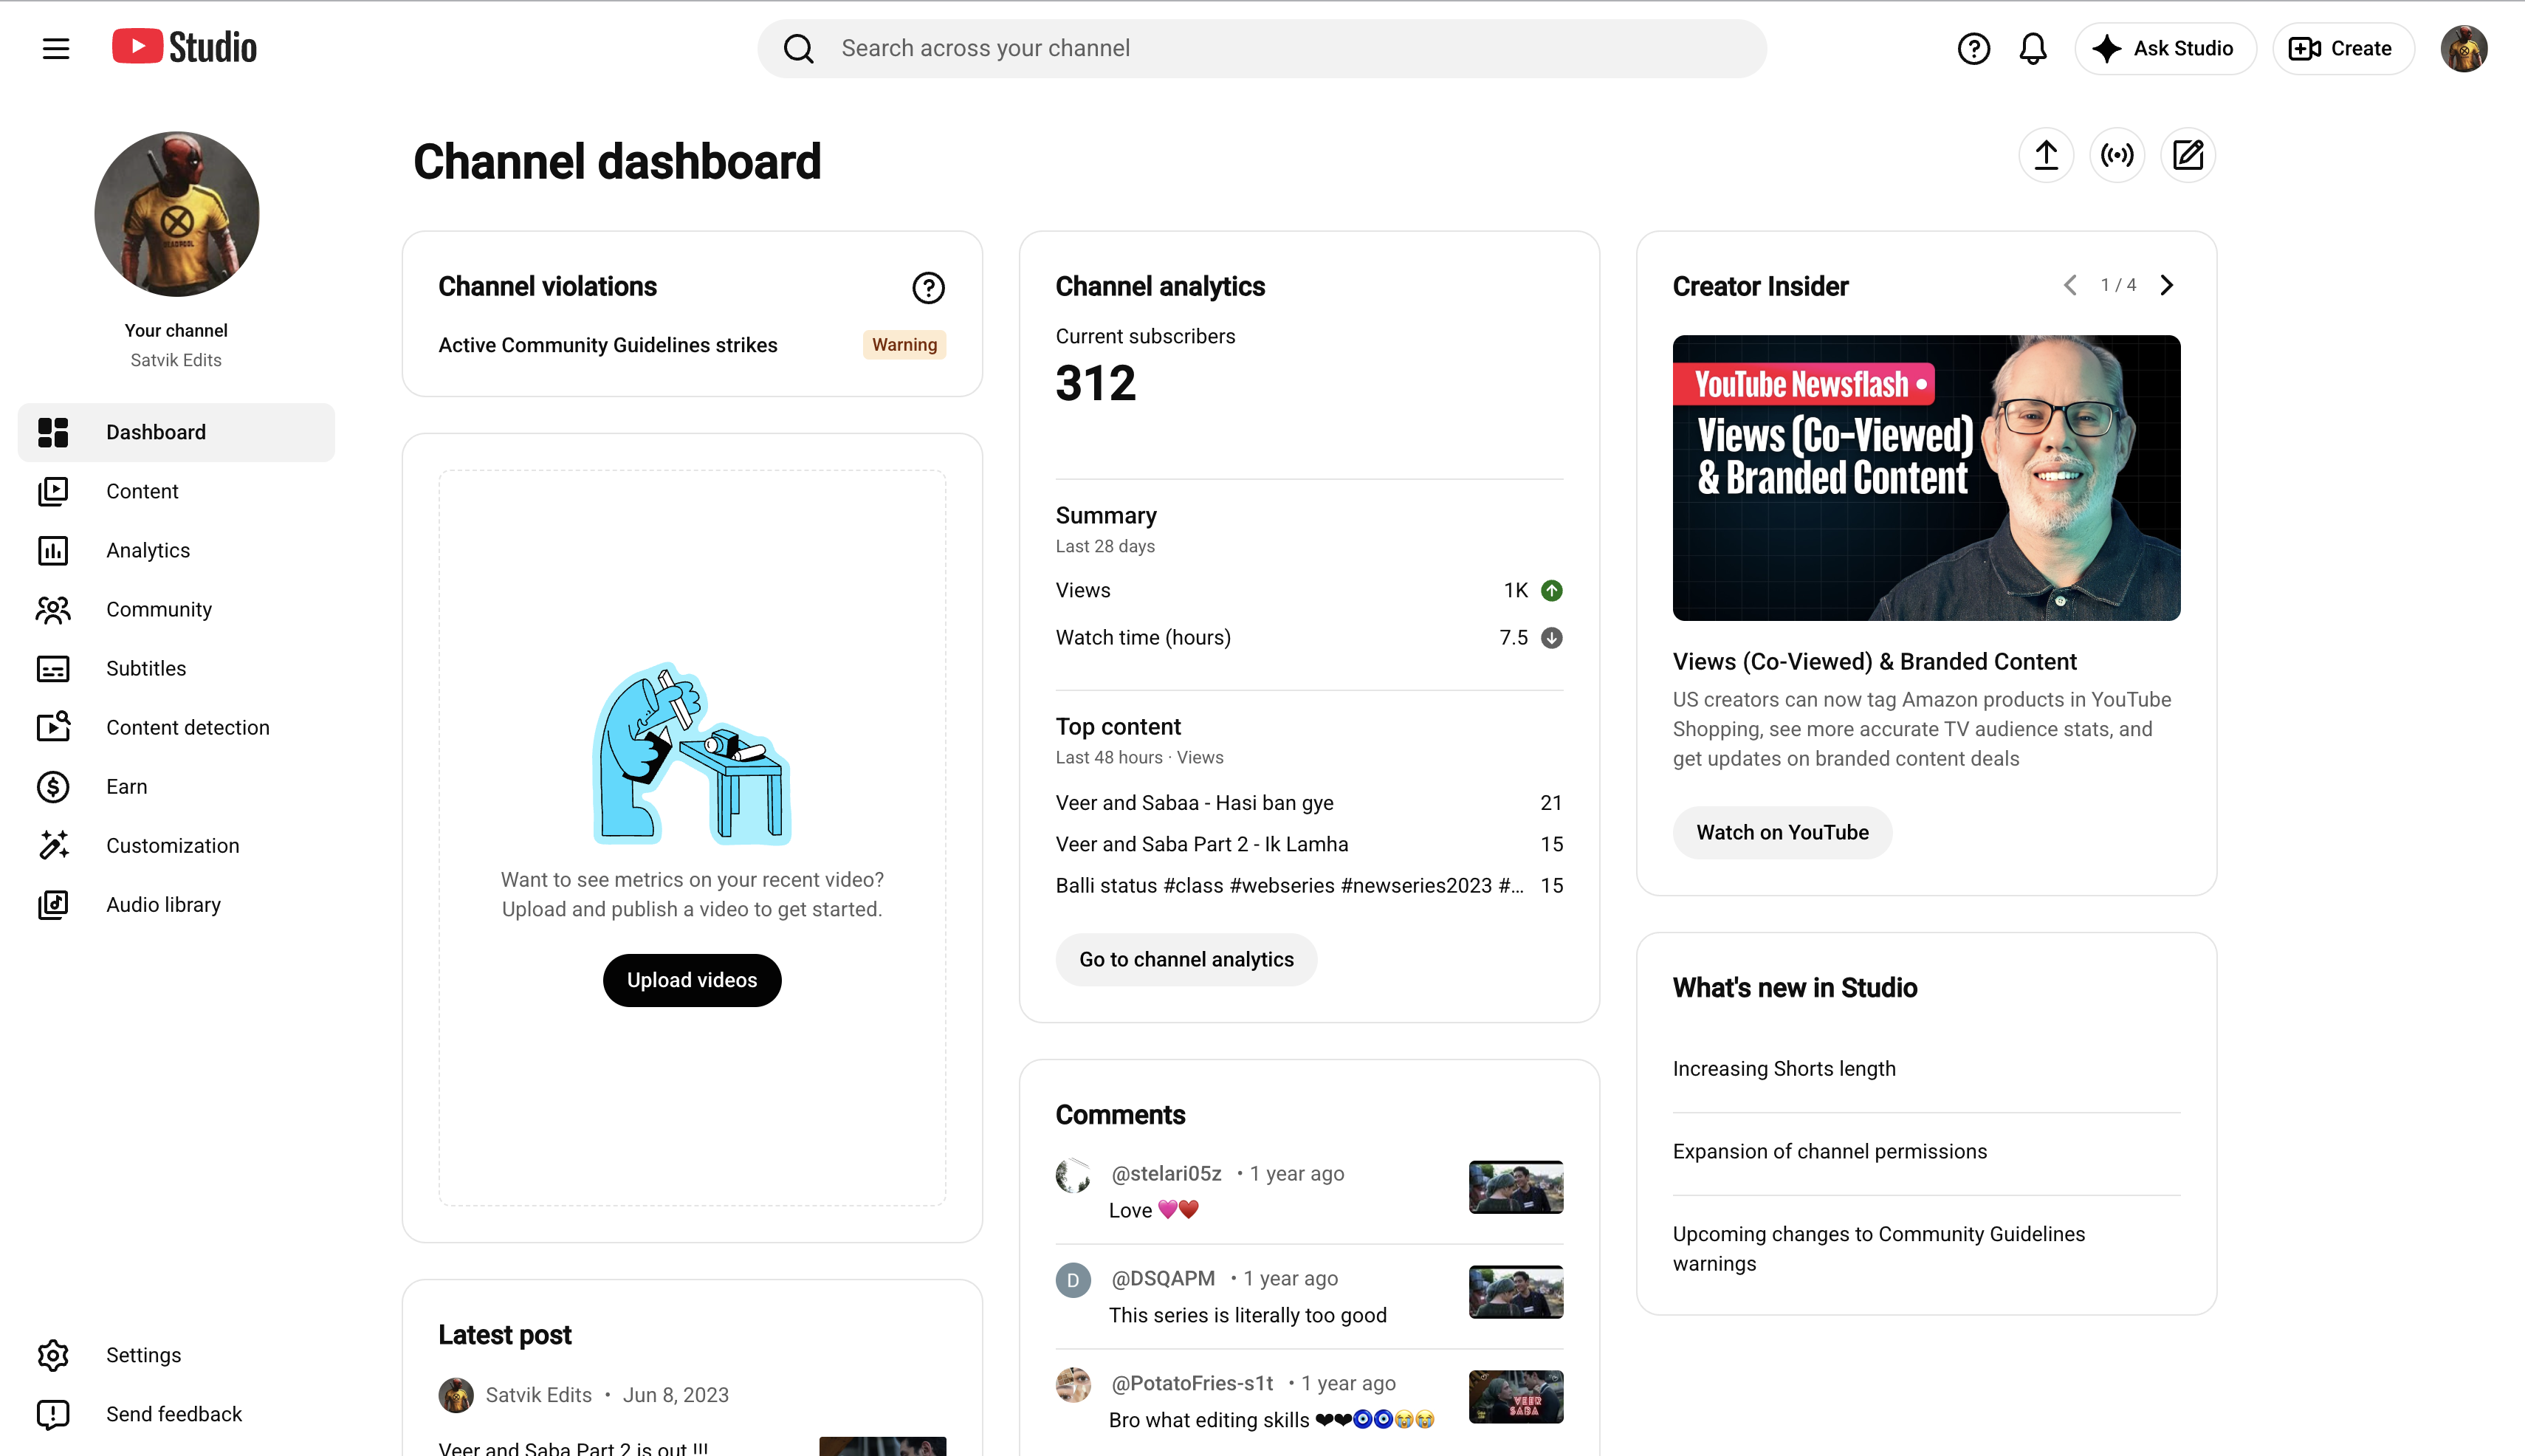Open Dashboard in sidebar
Image resolution: width=2525 pixels, height=1456 pixels.
point(176,432)
